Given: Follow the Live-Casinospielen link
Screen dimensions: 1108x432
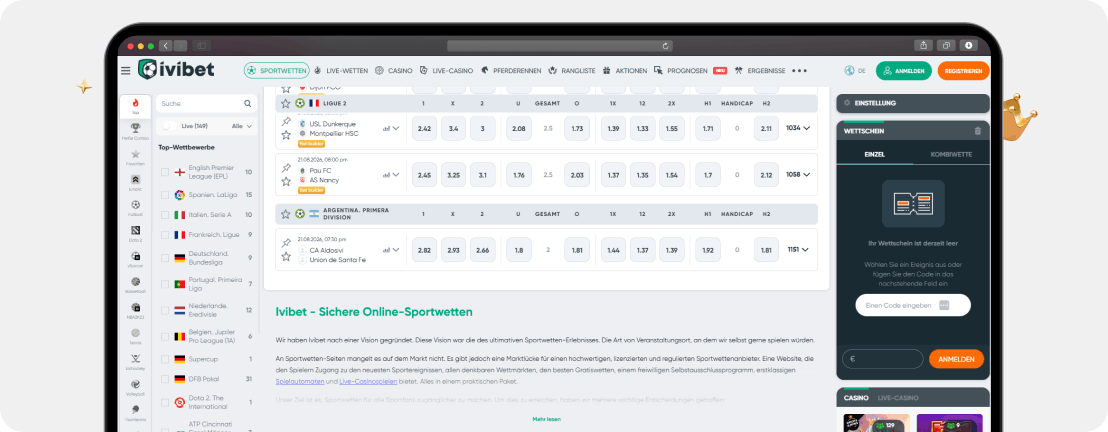Looking at the screenshot, I should coord(370,381).
